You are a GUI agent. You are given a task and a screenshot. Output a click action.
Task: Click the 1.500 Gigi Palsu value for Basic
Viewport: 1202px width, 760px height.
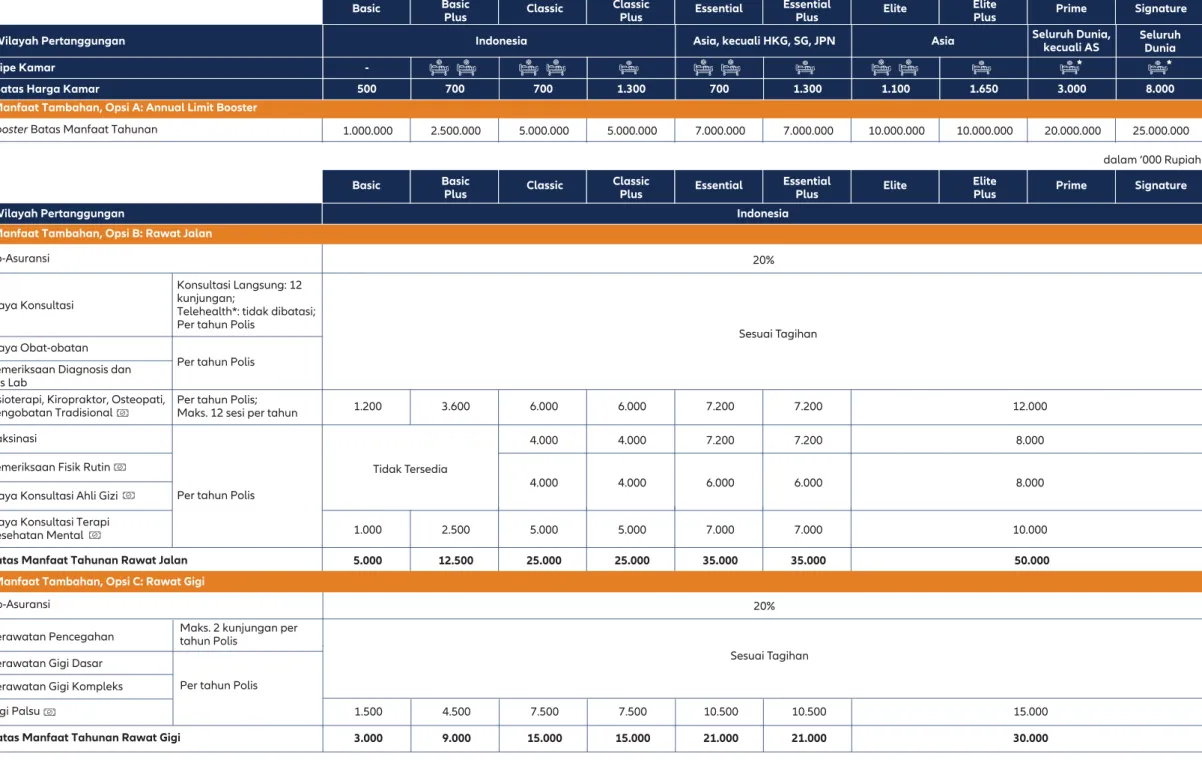[367, 712]
